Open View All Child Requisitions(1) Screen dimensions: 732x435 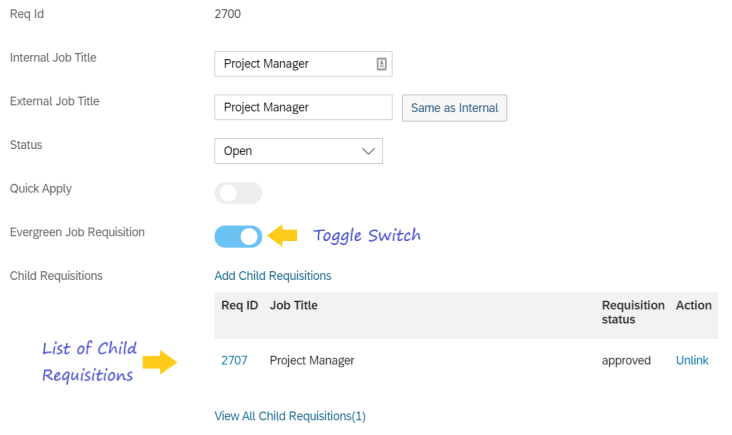coord(290,416)
